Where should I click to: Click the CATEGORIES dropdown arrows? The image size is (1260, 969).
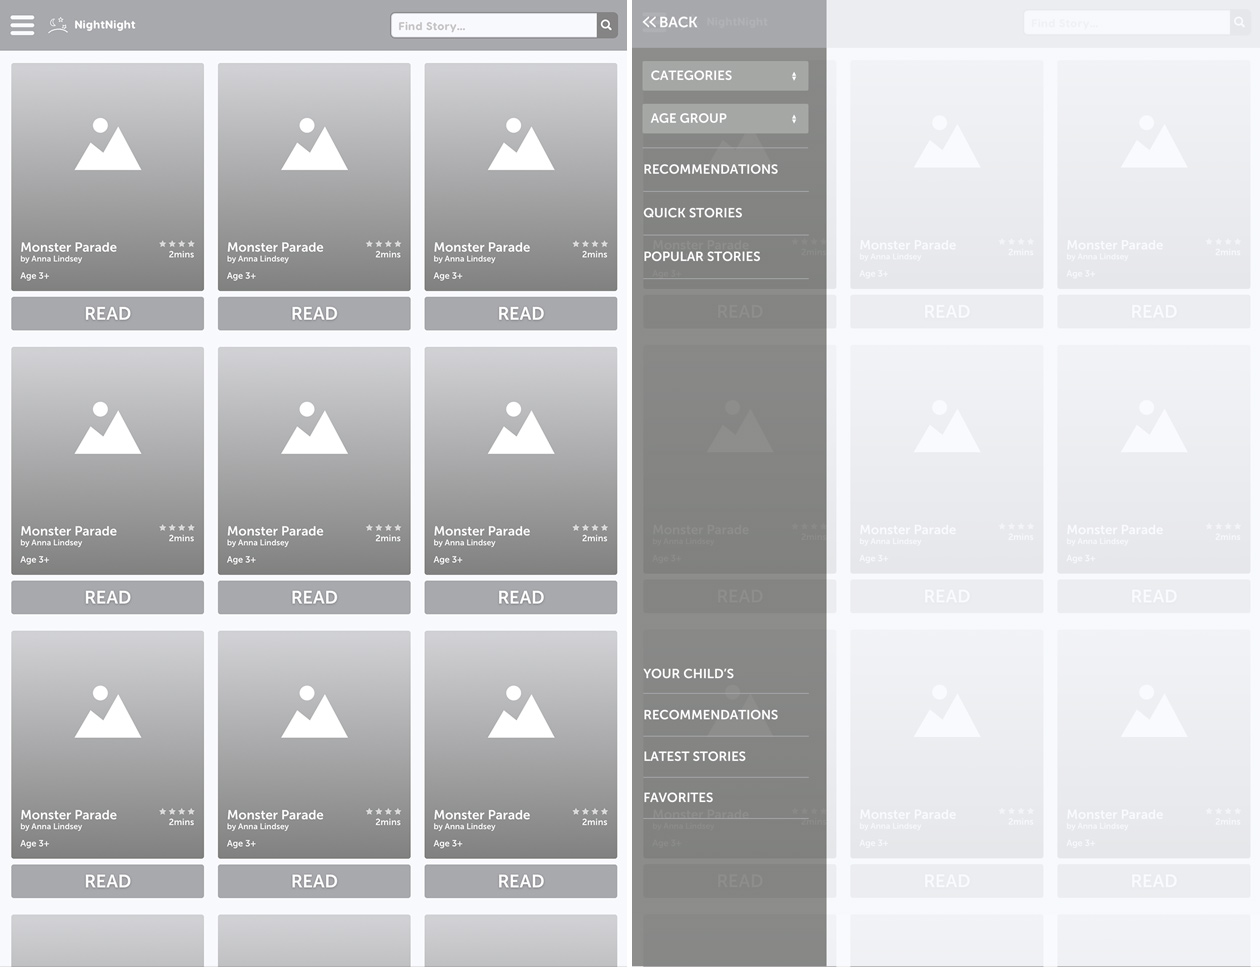pyautogui.click(x=794, y=76)
